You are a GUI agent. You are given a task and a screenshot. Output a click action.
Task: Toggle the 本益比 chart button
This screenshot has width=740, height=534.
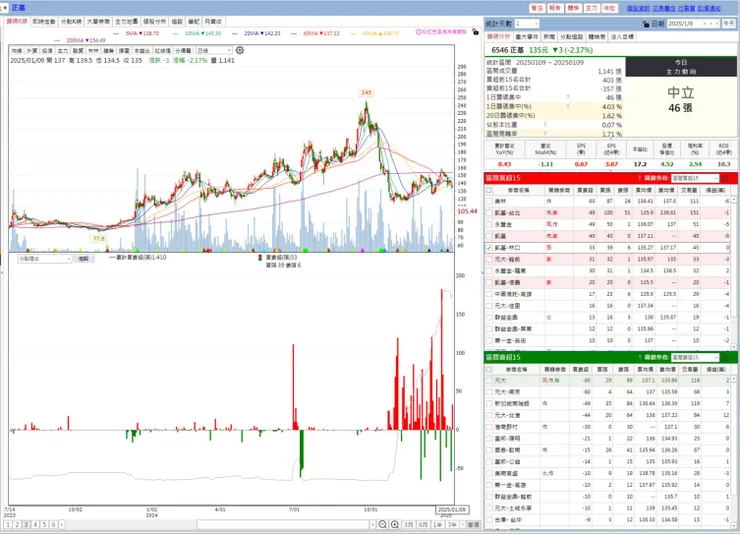tap(142, 50)
